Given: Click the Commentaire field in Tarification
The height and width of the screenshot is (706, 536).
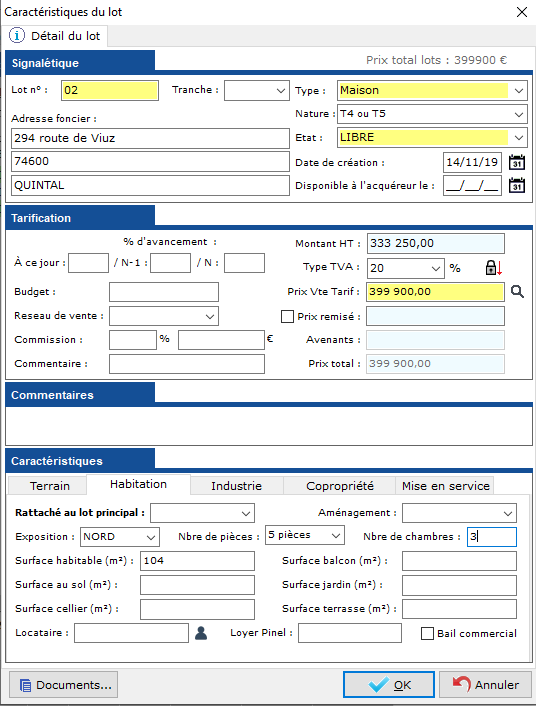Looking at the screenshot, I should click(187, 364).
